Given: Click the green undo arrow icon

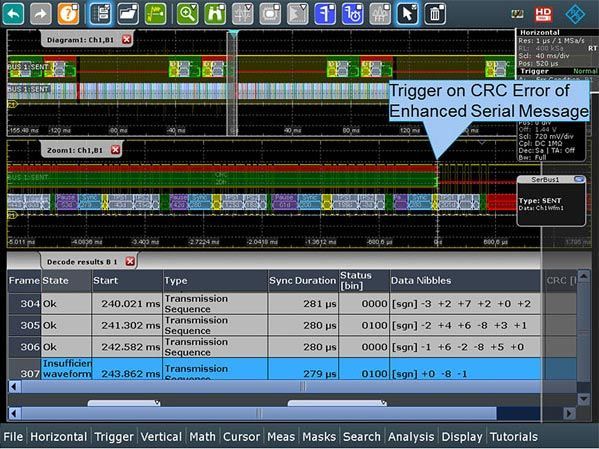Looking at the screenshot, I should 13,14.
